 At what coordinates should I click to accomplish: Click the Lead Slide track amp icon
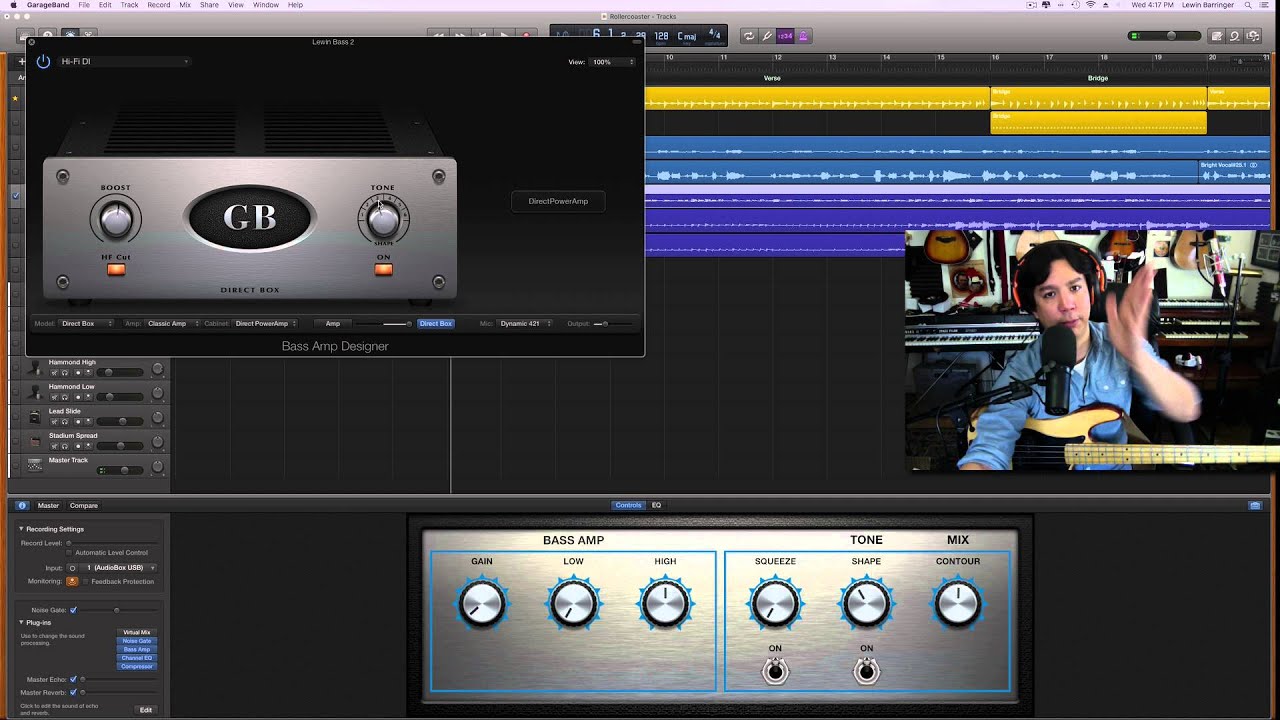(35, 416)
